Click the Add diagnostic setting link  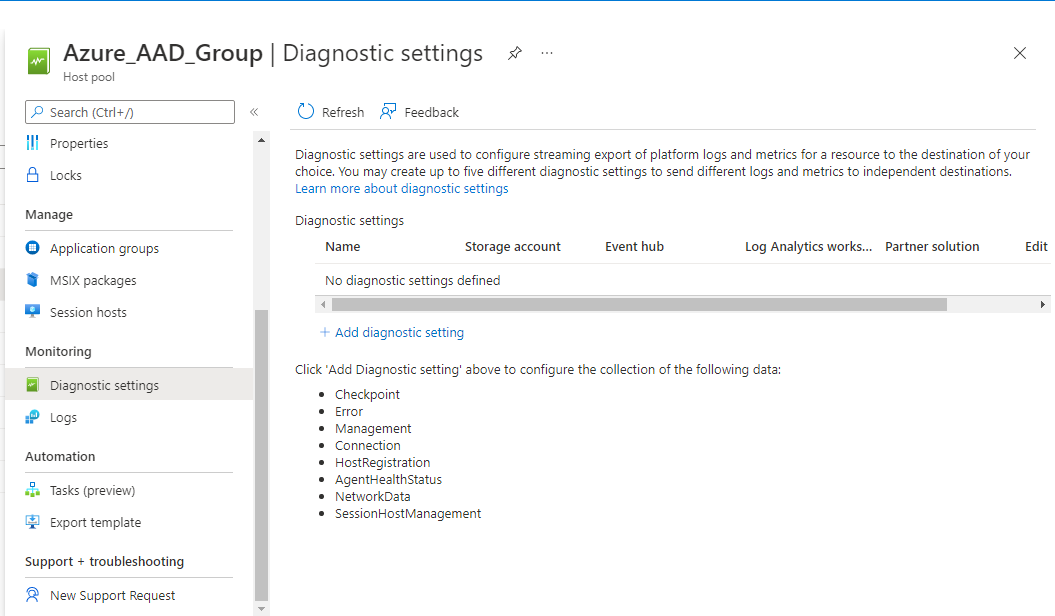[x=399, y=332]
